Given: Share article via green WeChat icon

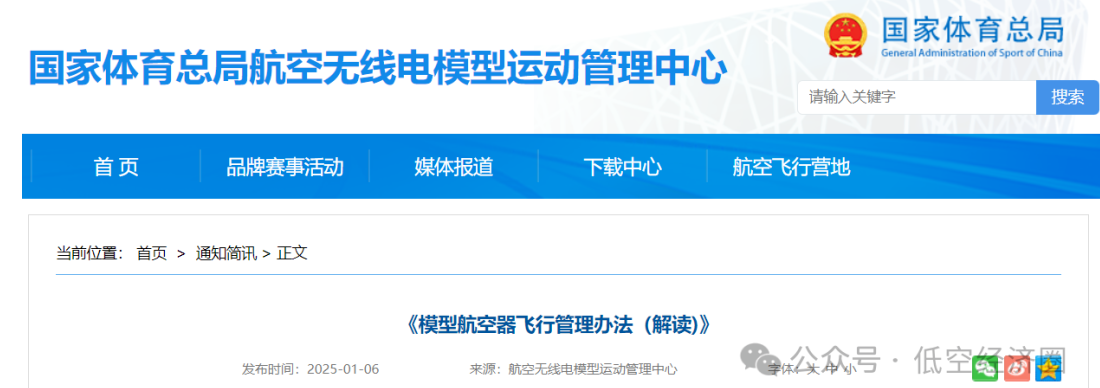Looking at the screenshot, I should pyautogui.click(x=985, y=368).
